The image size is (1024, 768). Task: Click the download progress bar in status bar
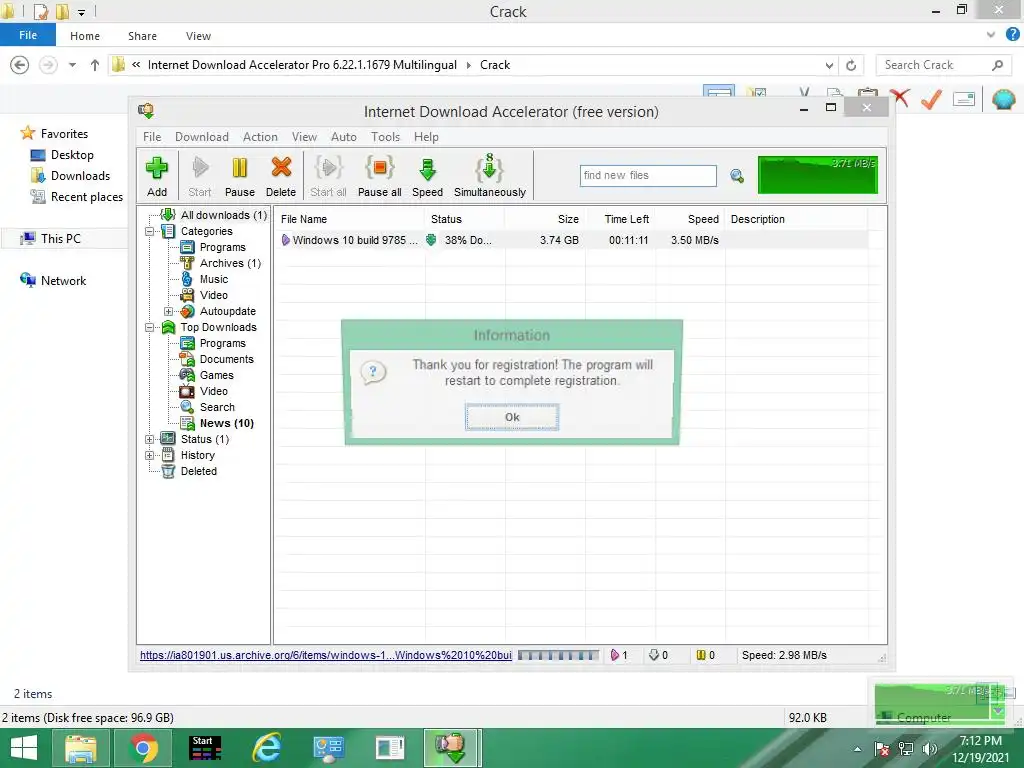tap(558, 655)
